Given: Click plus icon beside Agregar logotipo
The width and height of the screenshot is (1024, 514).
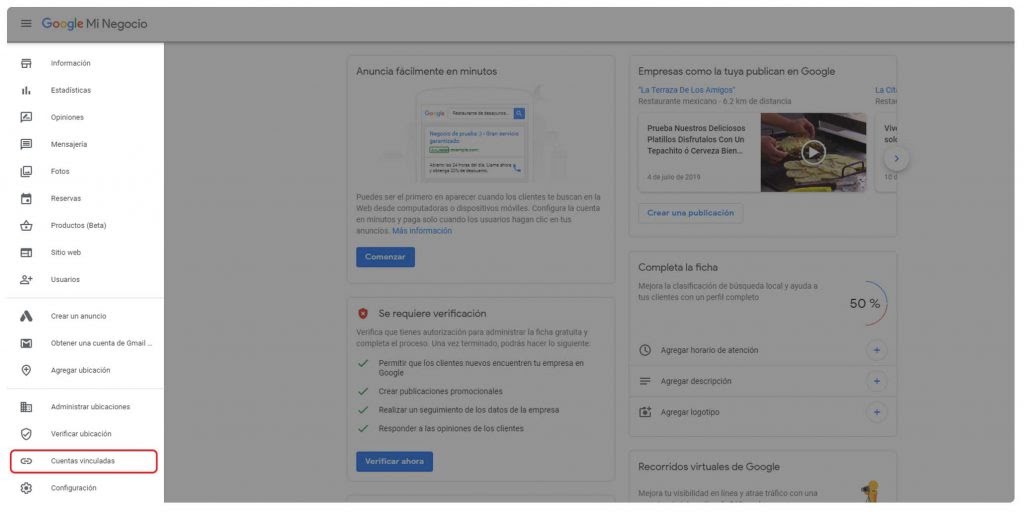Looking at the screenshot, I should (x=876, y=412).
